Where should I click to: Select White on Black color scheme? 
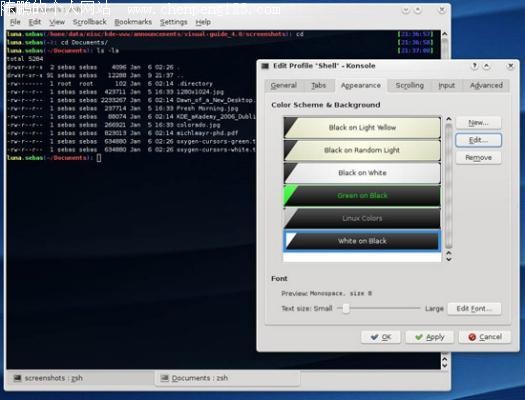click(362, 241)
